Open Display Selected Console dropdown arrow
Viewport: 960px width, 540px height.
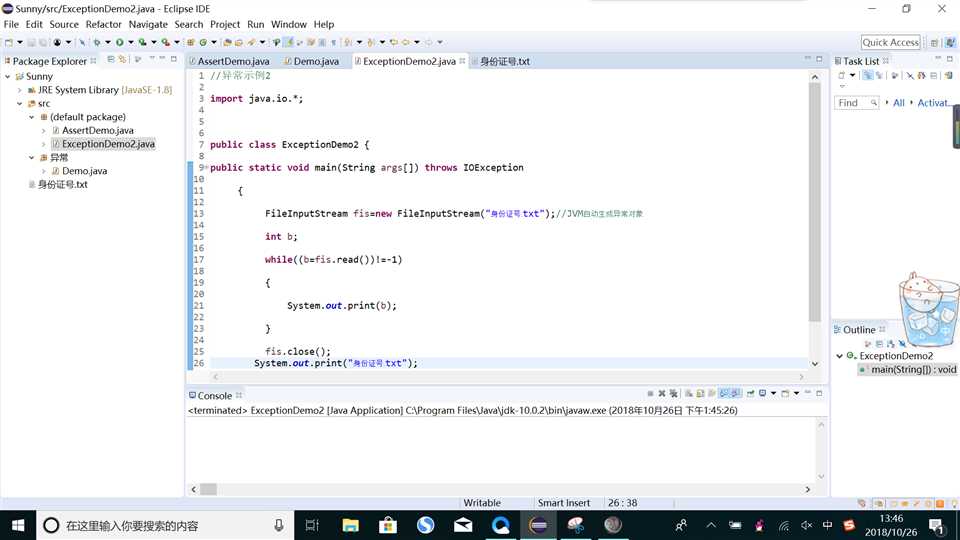(x=773, y=393)
